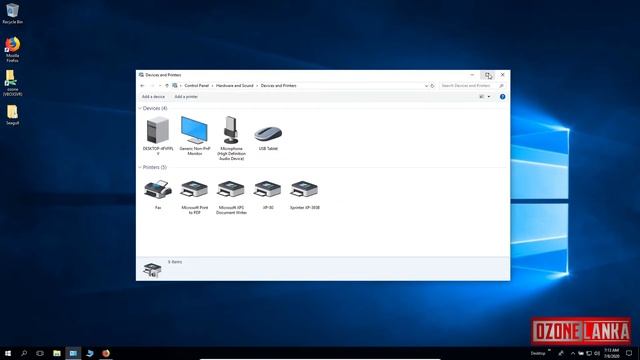
Task: Click the volume icon in system tray
Action: coord(597,353)
